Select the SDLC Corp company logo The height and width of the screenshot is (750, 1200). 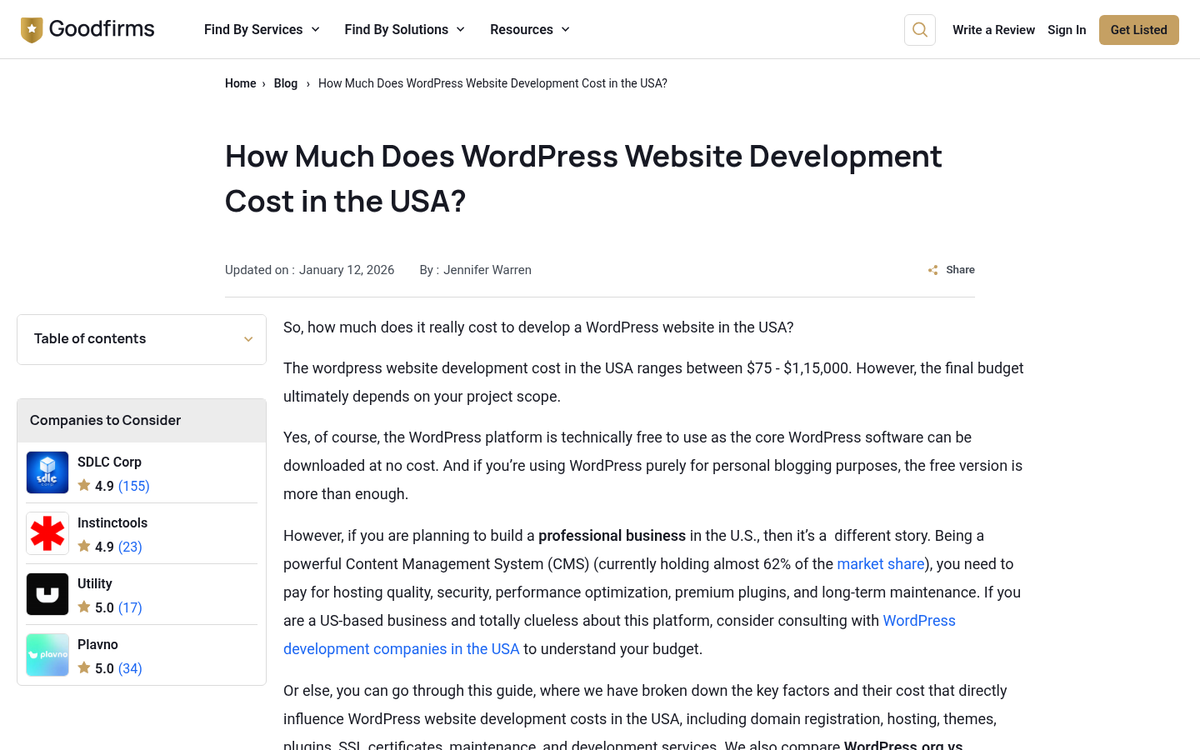47,472
